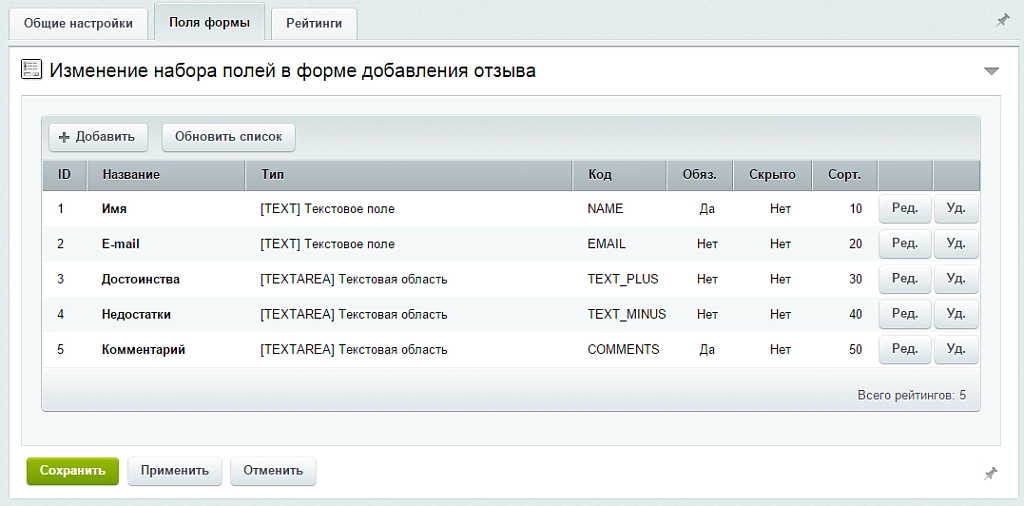The height and width of the screenshot is (506, 1024).
Task: Click the pin icon at top right
Action: (x=1002, y=21)
